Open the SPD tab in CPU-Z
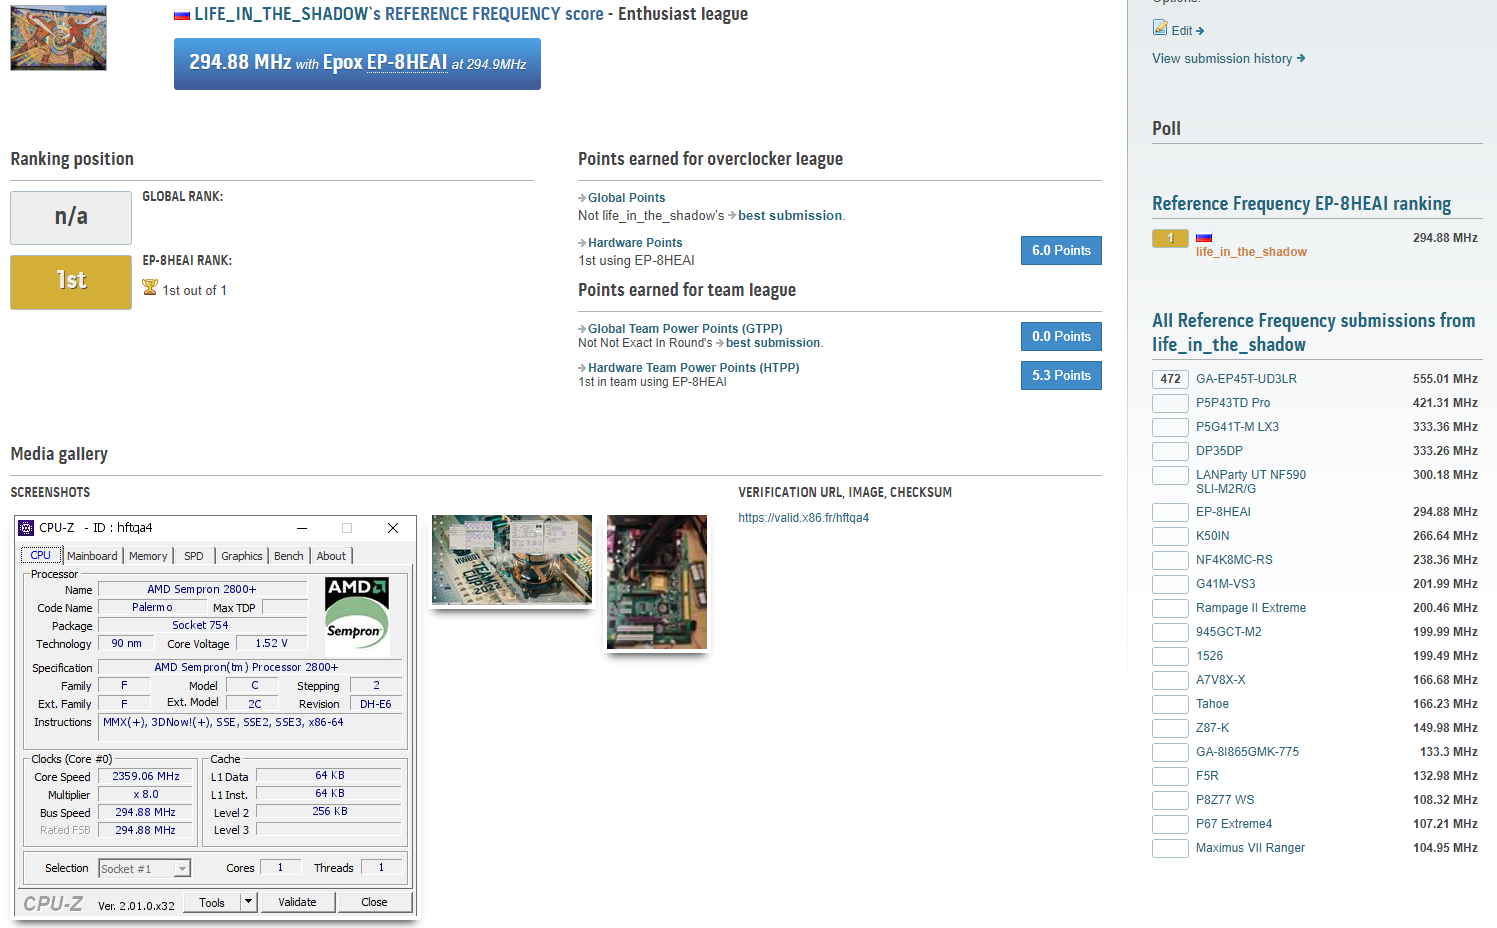This screenshot has height=928, width=1497. (194, 556)
